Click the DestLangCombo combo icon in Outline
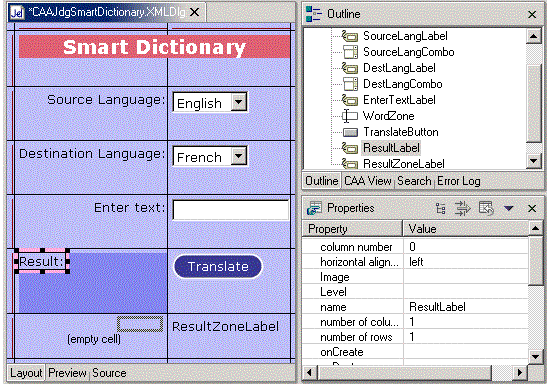 click(x=350, y=84)
